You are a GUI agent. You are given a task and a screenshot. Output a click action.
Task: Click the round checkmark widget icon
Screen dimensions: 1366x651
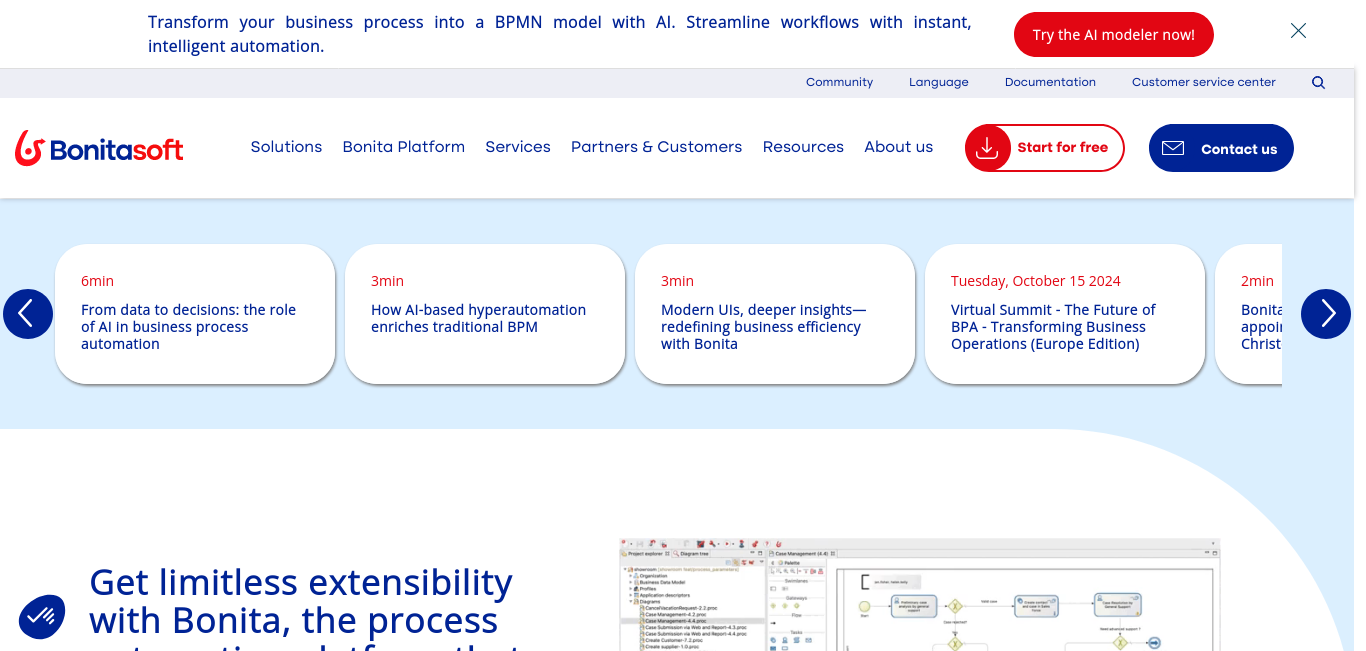coord(42,617)
